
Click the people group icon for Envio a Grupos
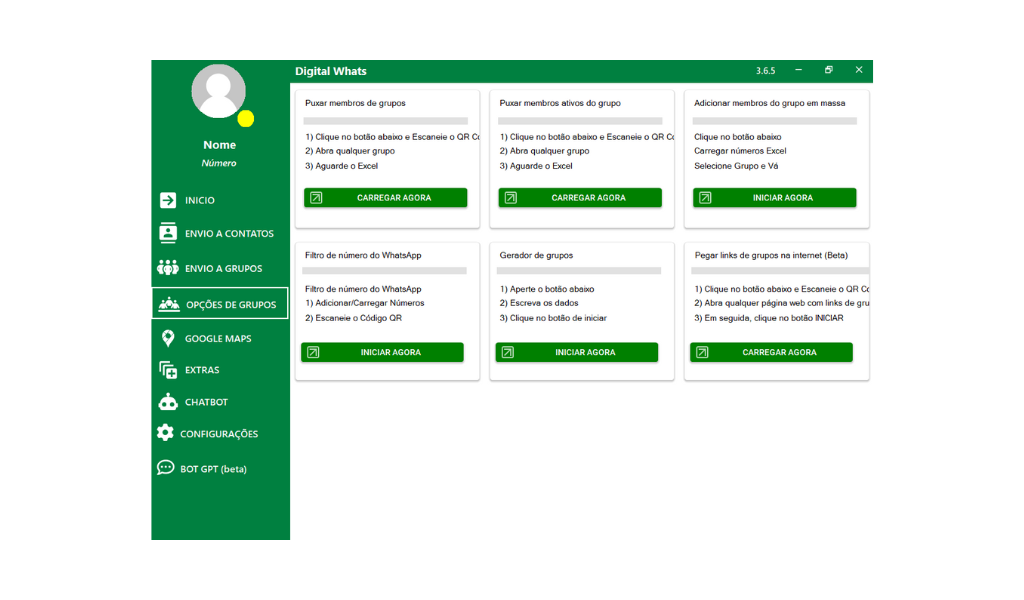pos(168,268)
